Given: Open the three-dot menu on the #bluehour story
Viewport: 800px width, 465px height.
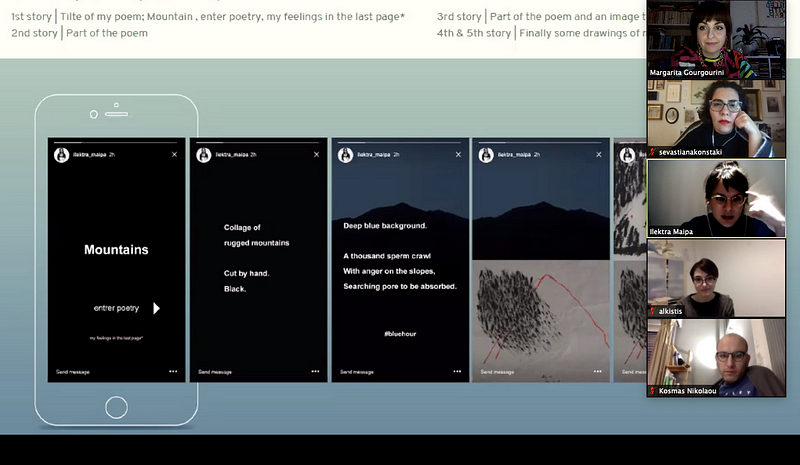Looking at the screenshot, I should (x=457, y=371).
